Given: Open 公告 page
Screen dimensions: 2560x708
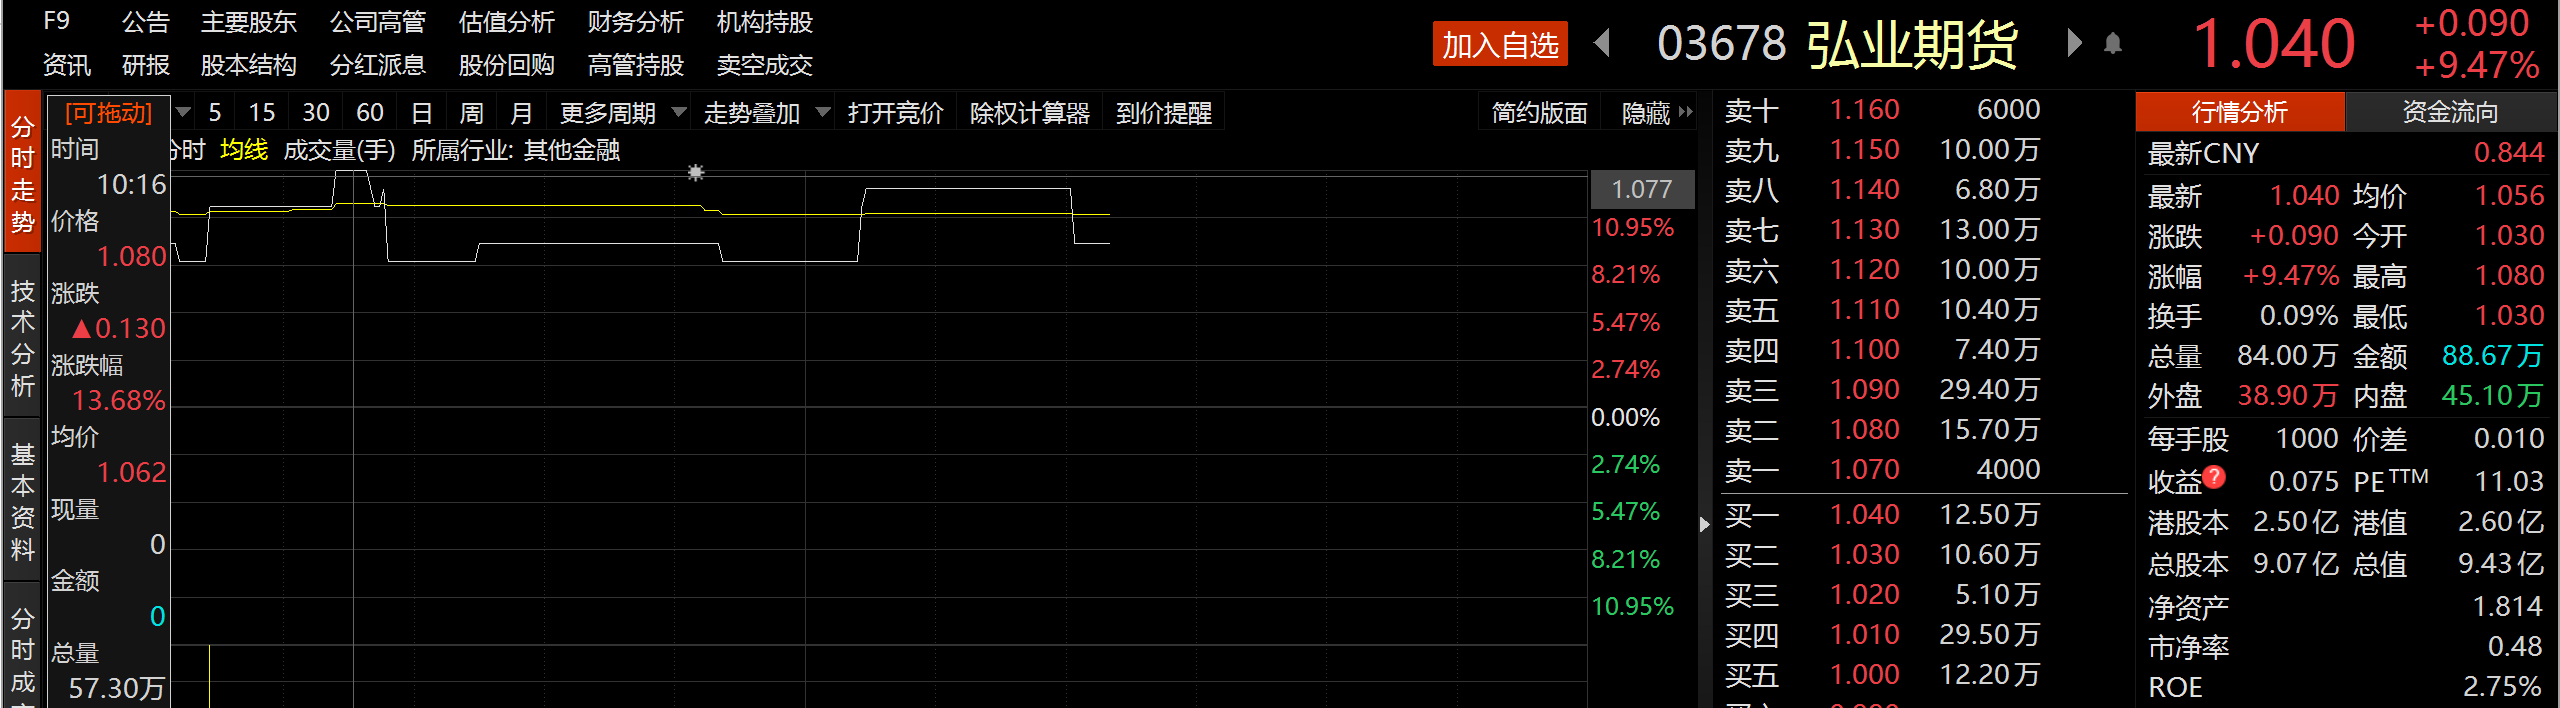Looking at the screenshot, I should [146, 22].
